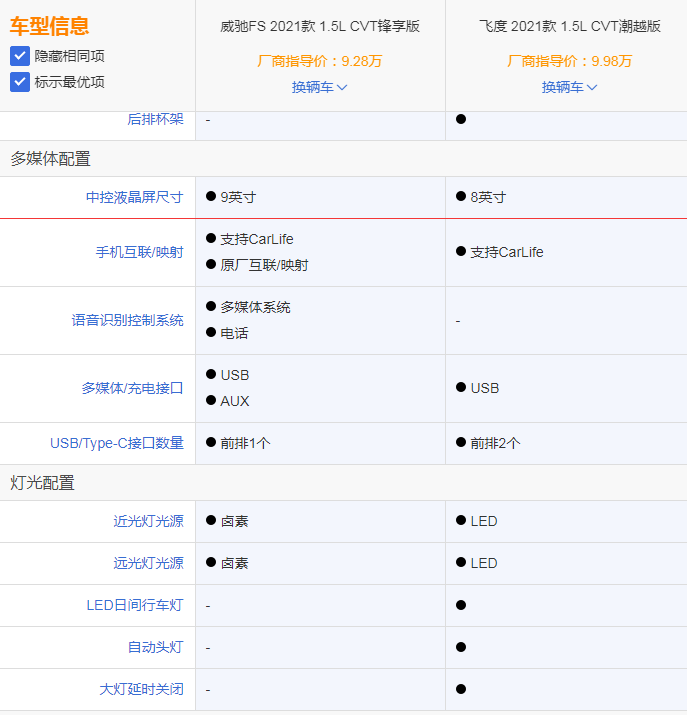The width and height of the screenshot is (687, 715).
Task: Click the 自动头灯 parameter label
Action: [155, 647]
